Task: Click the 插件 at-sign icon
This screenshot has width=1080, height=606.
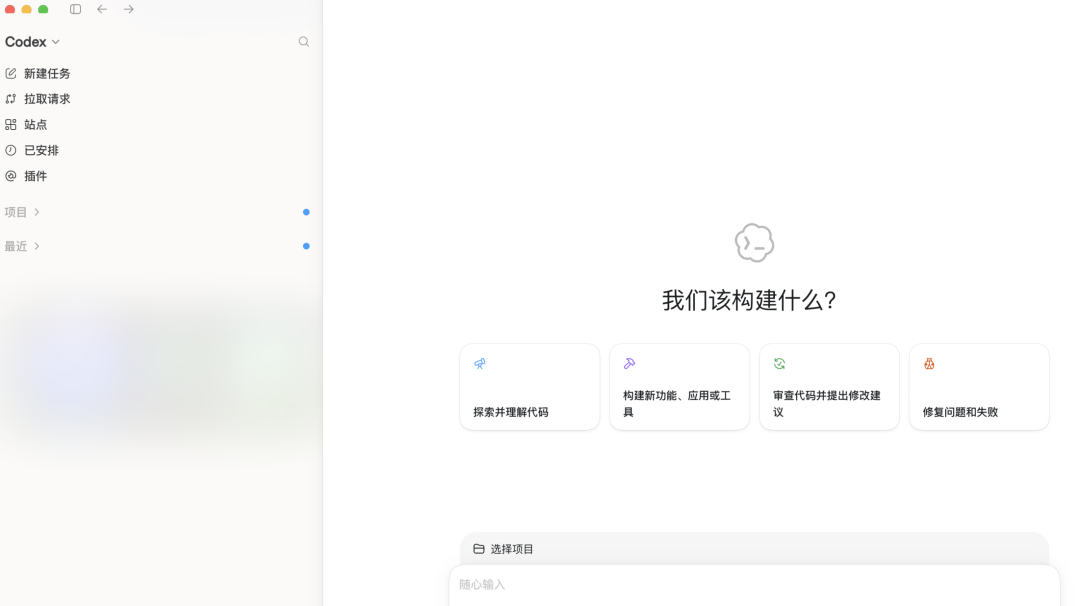Action: [11, 176]
